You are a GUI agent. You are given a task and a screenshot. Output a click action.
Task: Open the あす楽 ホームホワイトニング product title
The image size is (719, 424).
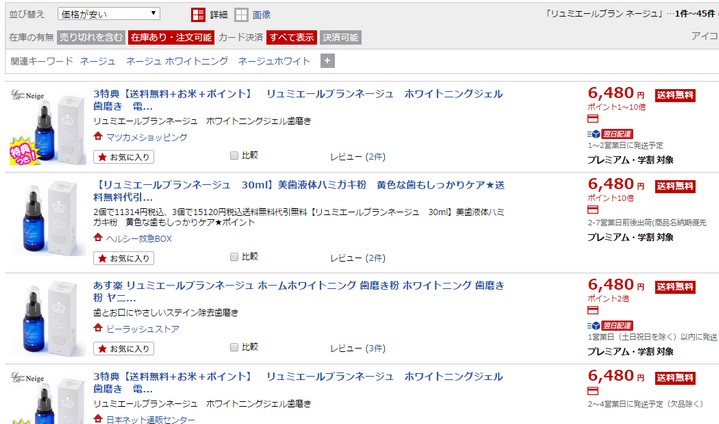(x=299, y=291)
